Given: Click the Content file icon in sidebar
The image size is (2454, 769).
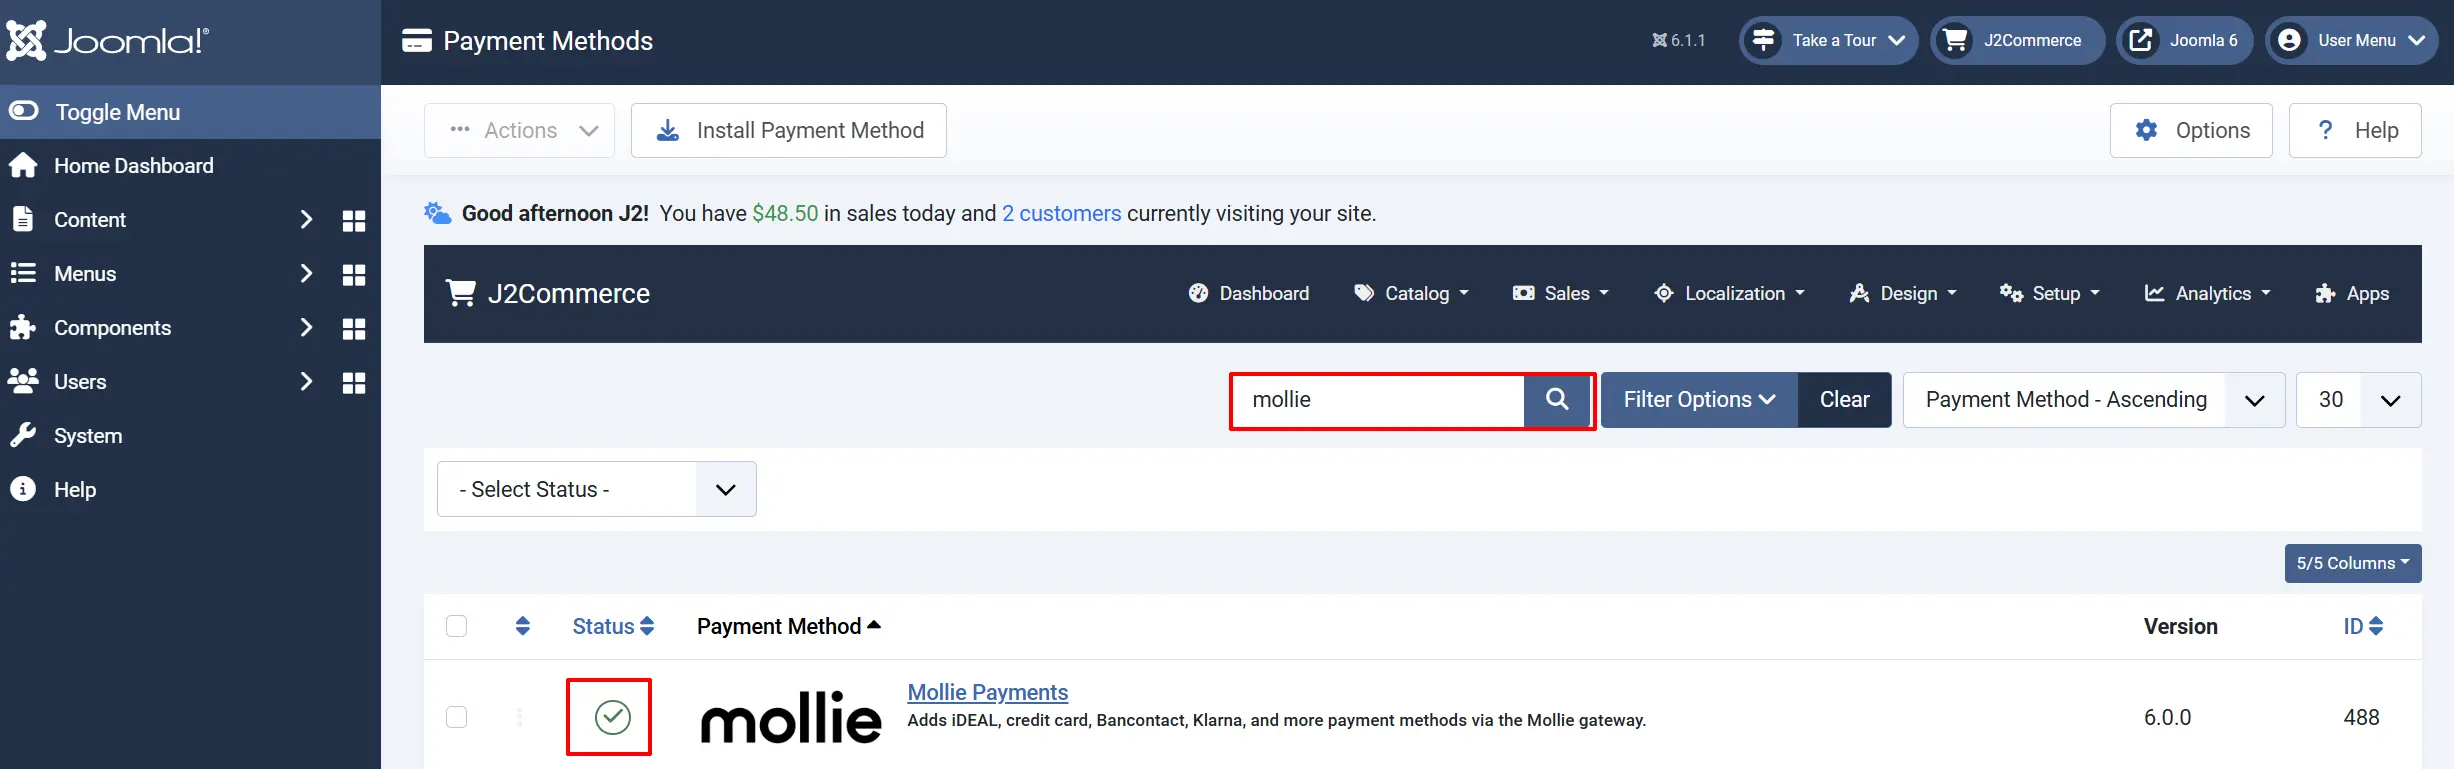Looking at the screenshot, I should click(23, 219).
